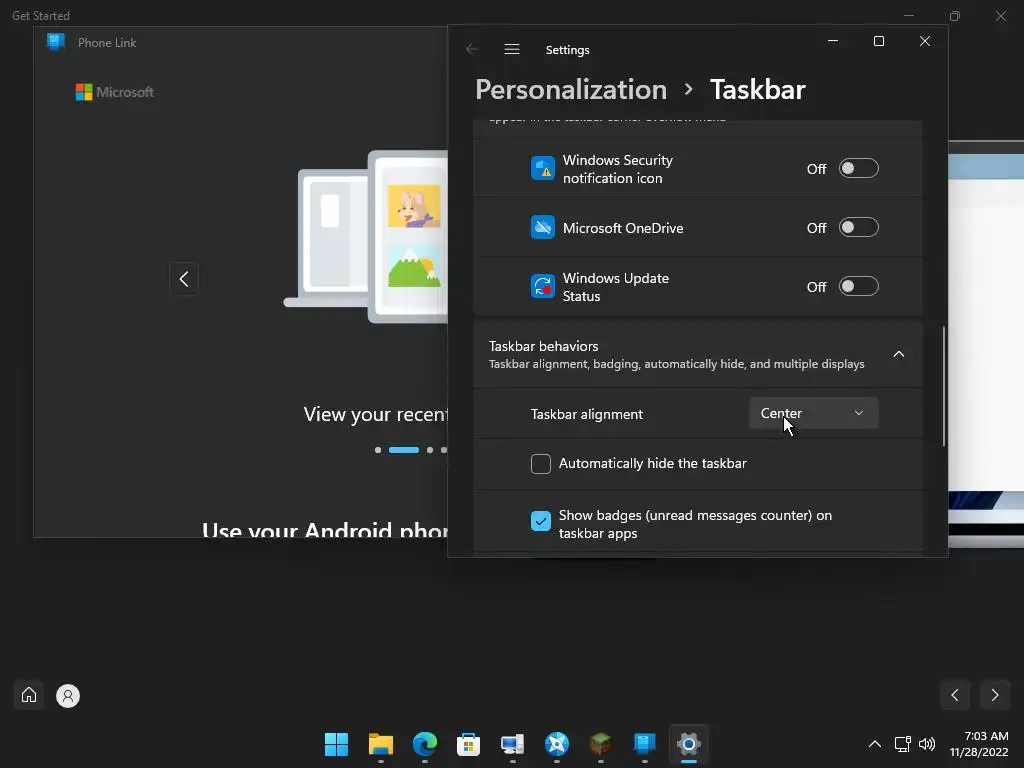The width and height of the screenshot is (1024, 768).
Task: Click the Windows Security shield icon
Action: 542,168
